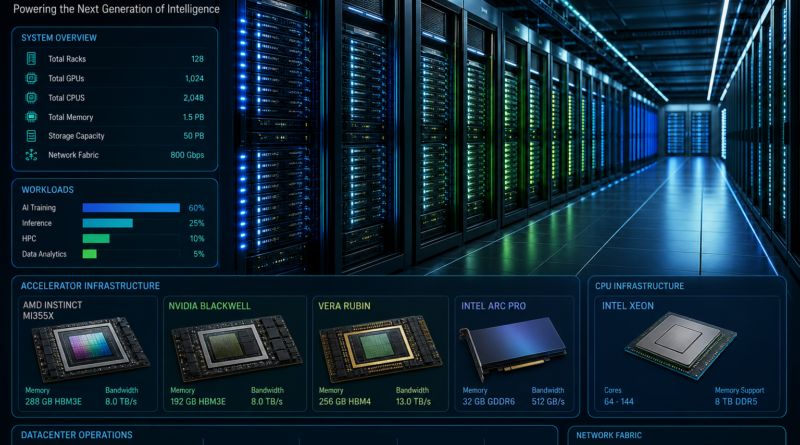The image size is (800, 445).
Task: Click the INTEL ARC PRO card title
Action: pos(493,306)
